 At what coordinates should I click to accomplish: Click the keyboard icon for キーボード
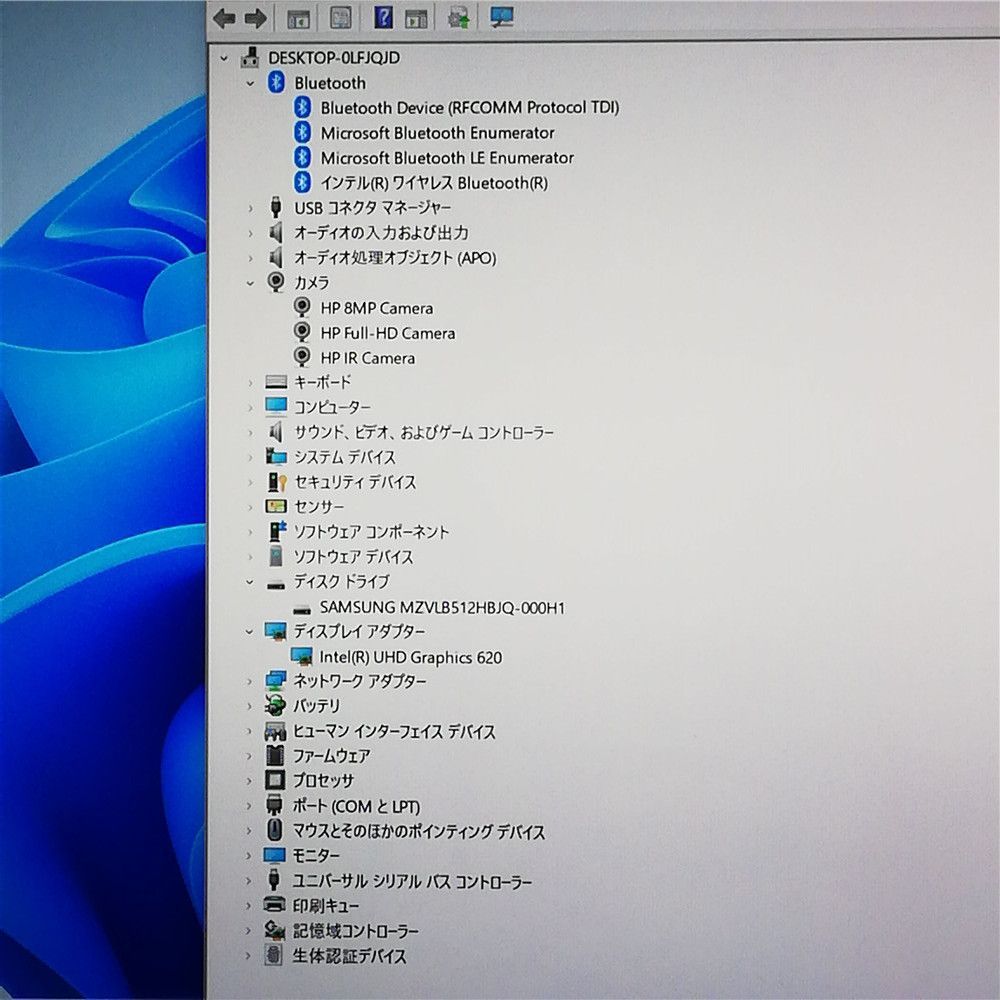(276, 381)
